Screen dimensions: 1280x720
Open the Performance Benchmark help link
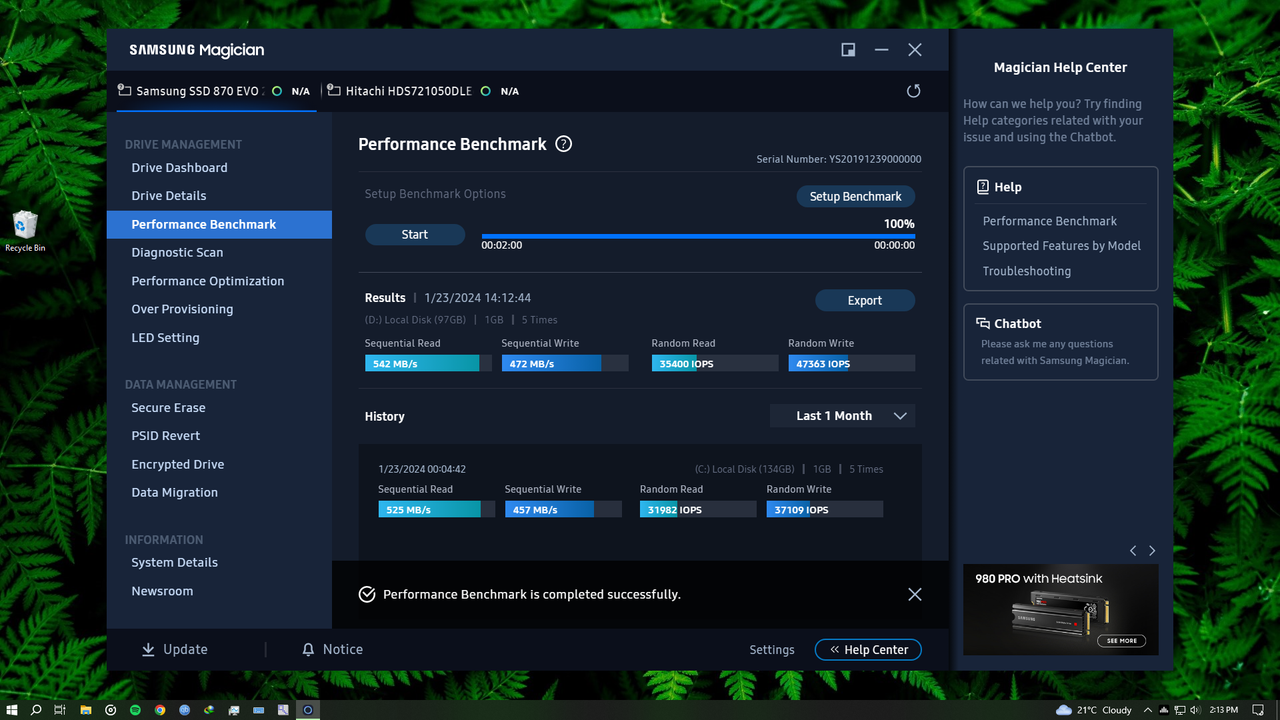click(1050, 221)
